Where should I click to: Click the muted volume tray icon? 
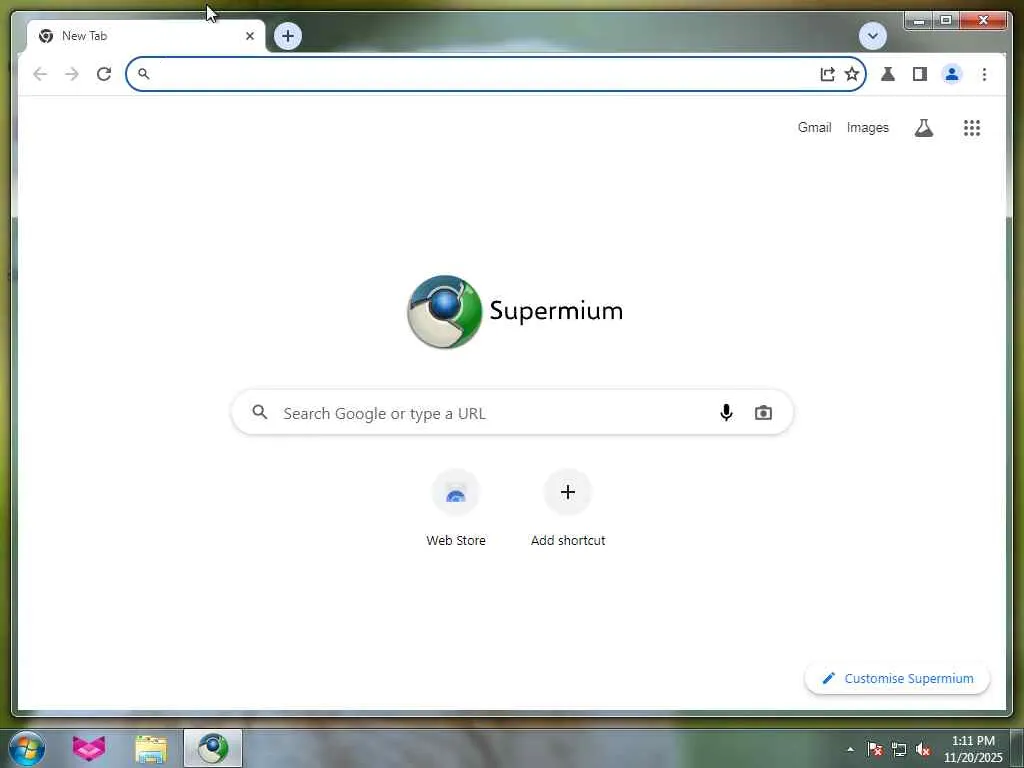(922, 749)
